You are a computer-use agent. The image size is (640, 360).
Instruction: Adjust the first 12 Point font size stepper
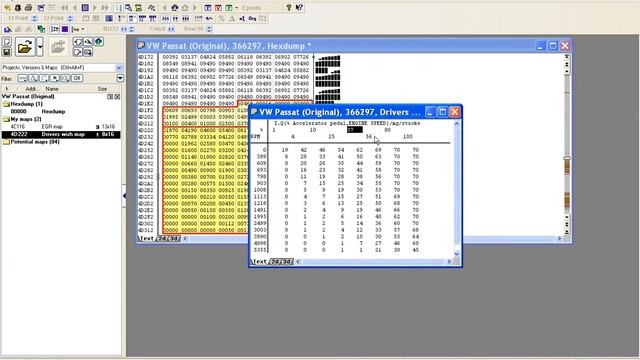tap(34, 19)
